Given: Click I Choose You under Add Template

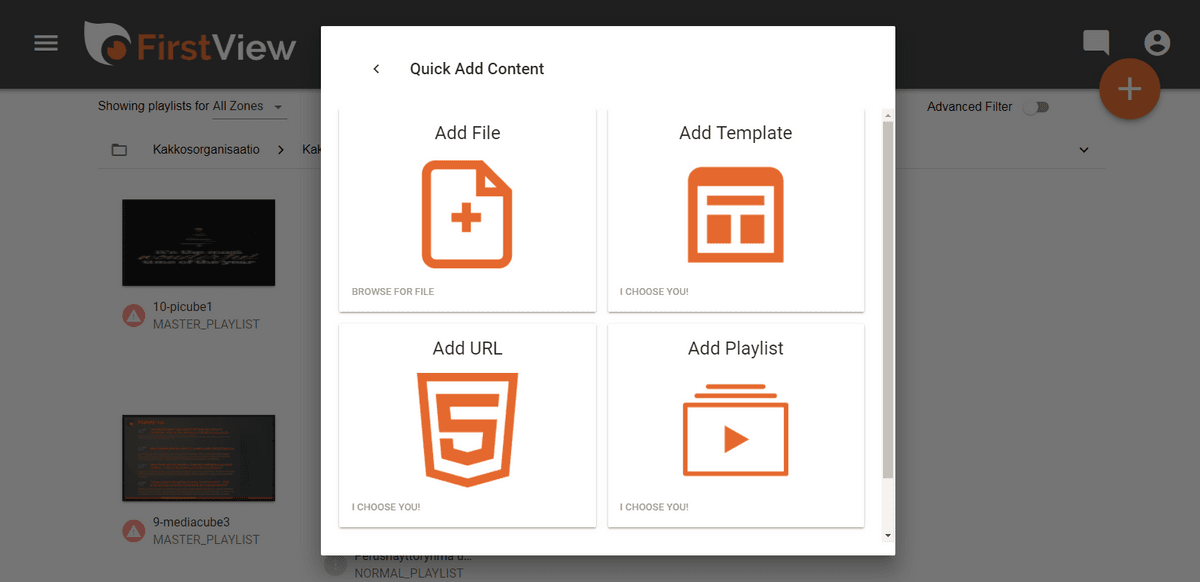Looking at the screenshot, I should tap(654, 292).
